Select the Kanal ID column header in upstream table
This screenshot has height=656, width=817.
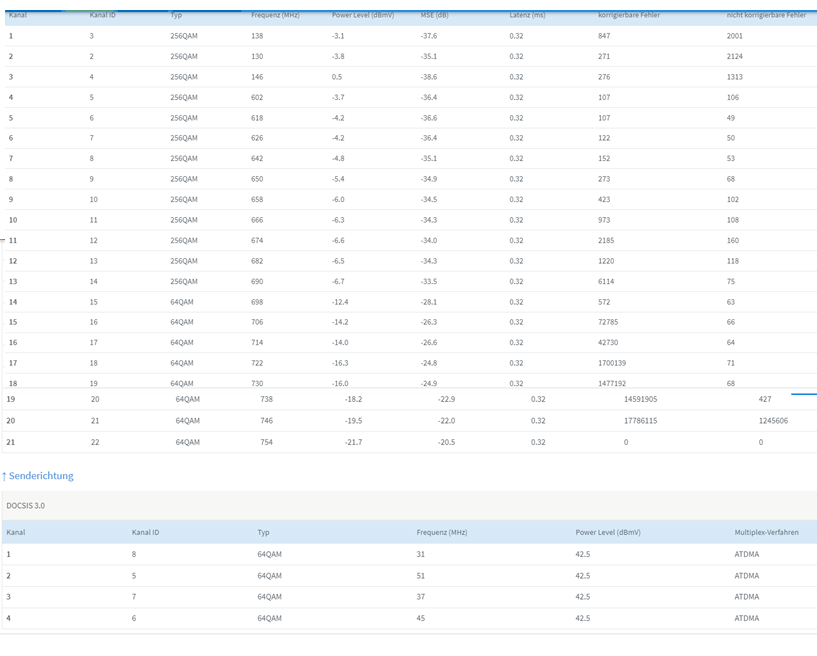pos(145,533)
